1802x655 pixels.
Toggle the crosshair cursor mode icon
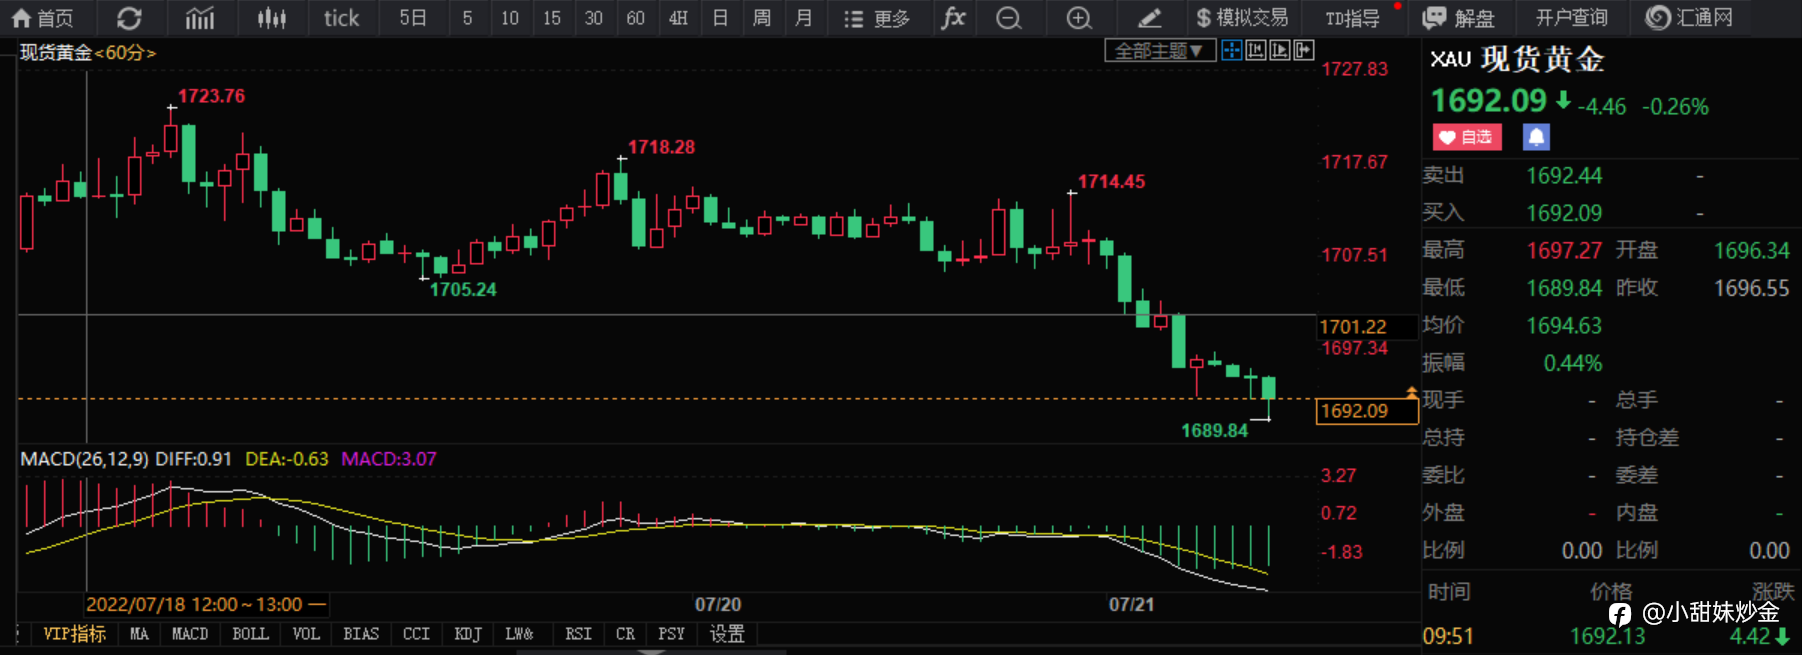tap(1232, 50)
